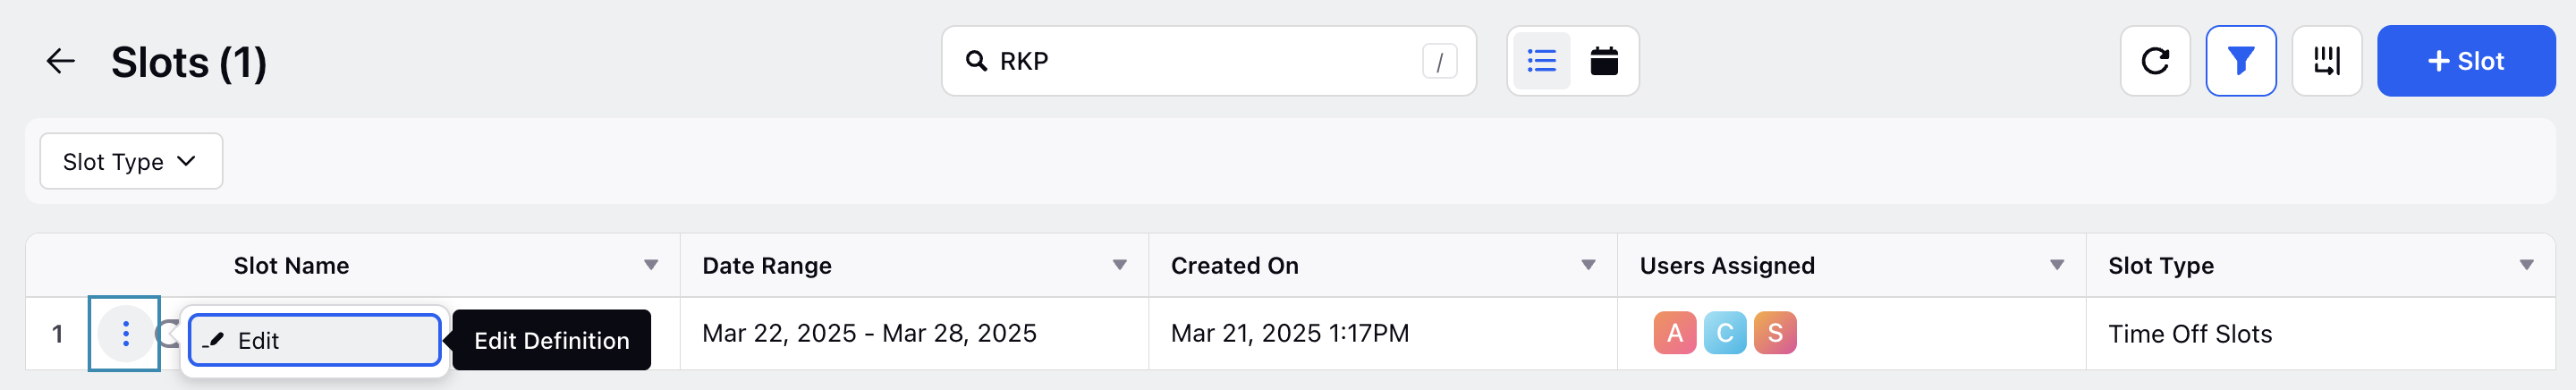Focus the RKP search field
This screenshot has width=2576, height=390.
pos(1209,61)
